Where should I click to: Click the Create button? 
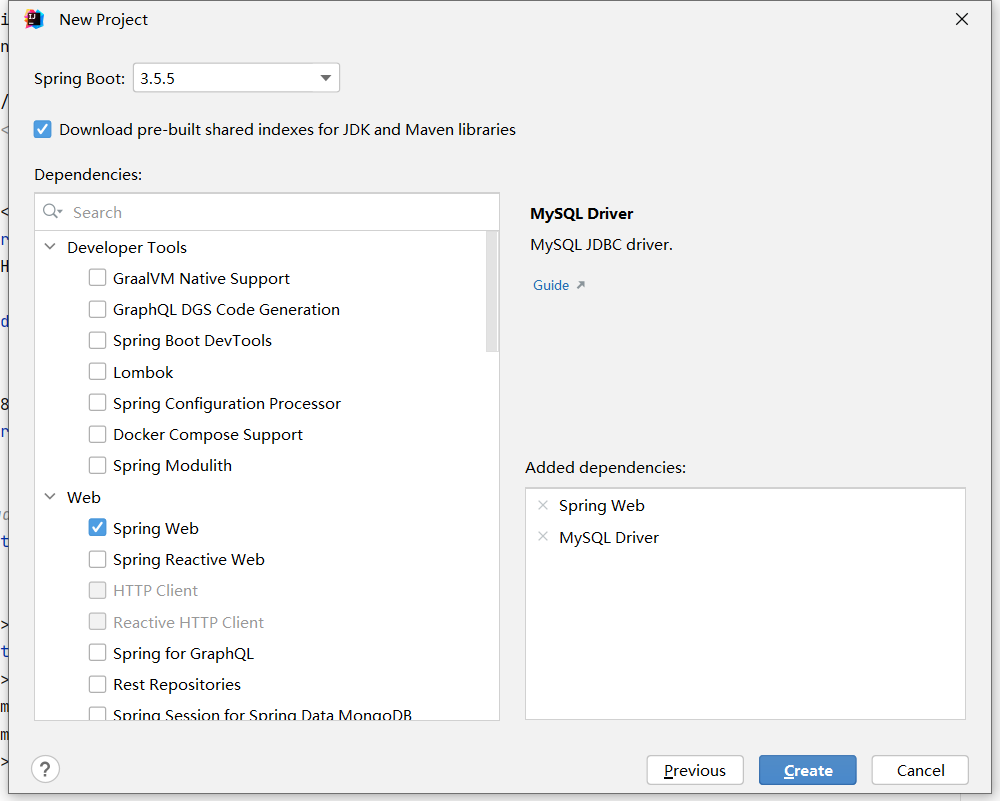click(807, 770)
